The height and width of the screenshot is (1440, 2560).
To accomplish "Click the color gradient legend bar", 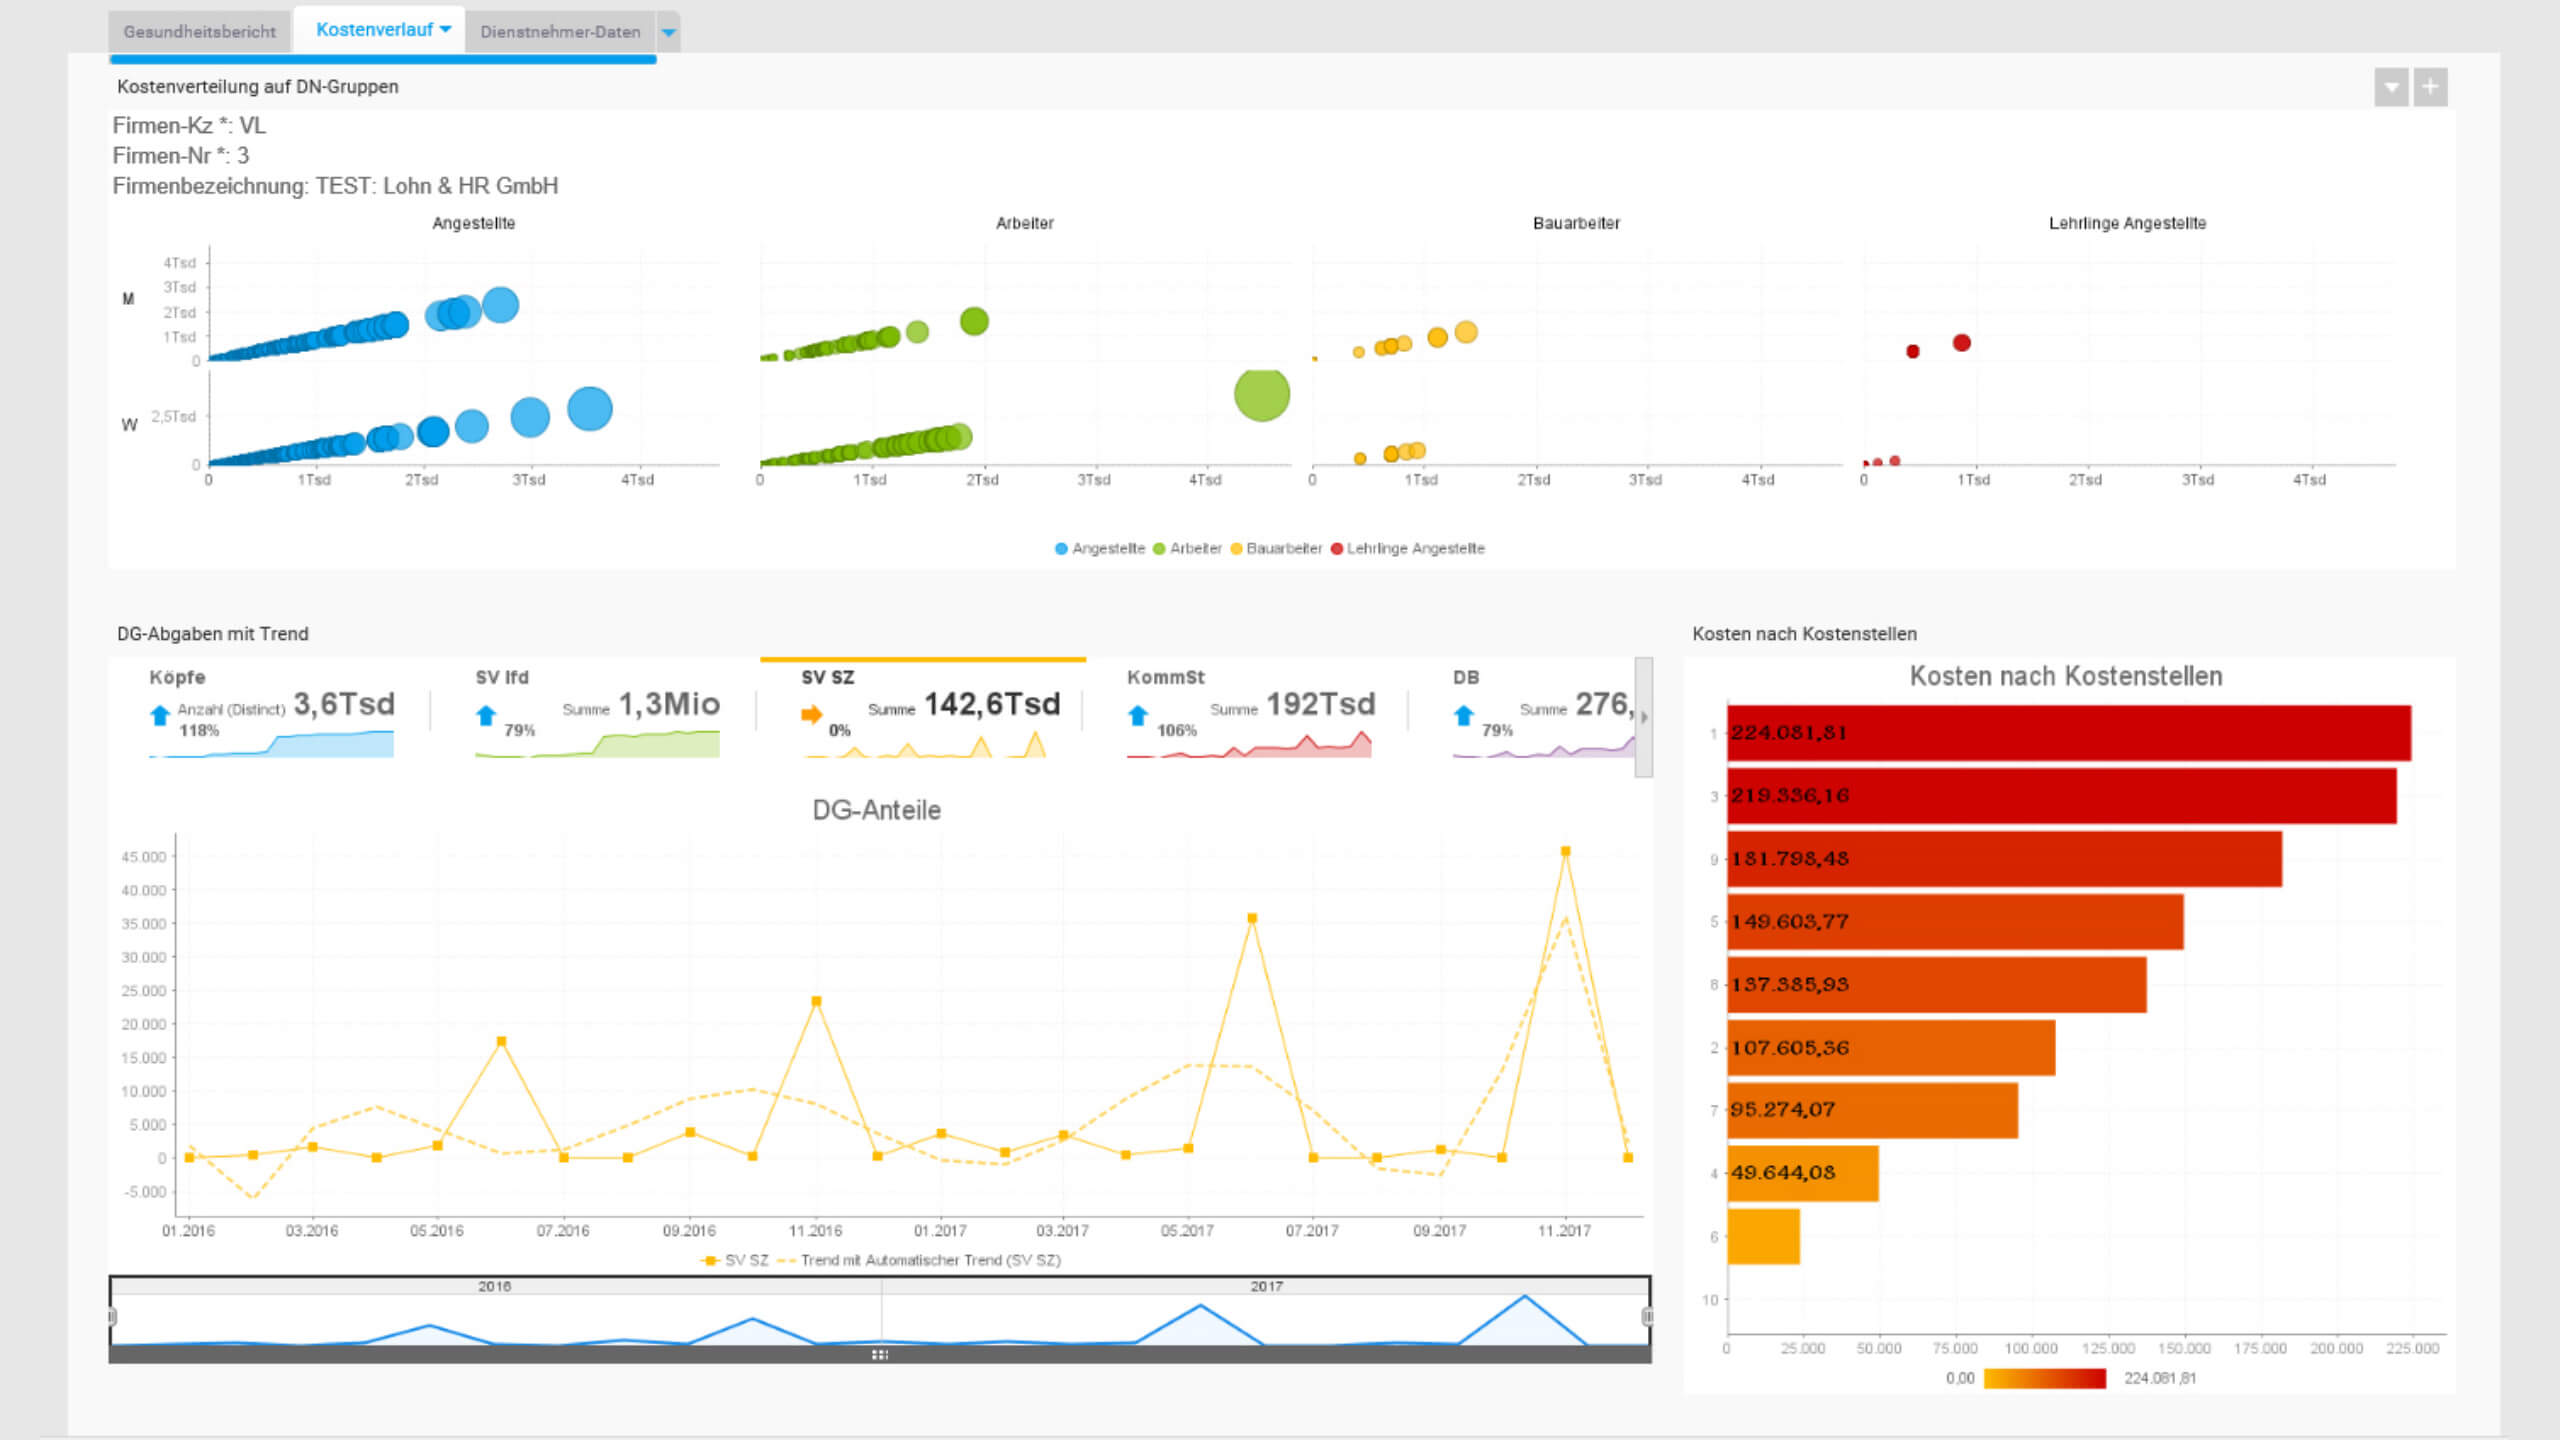I will 2044,1378.
